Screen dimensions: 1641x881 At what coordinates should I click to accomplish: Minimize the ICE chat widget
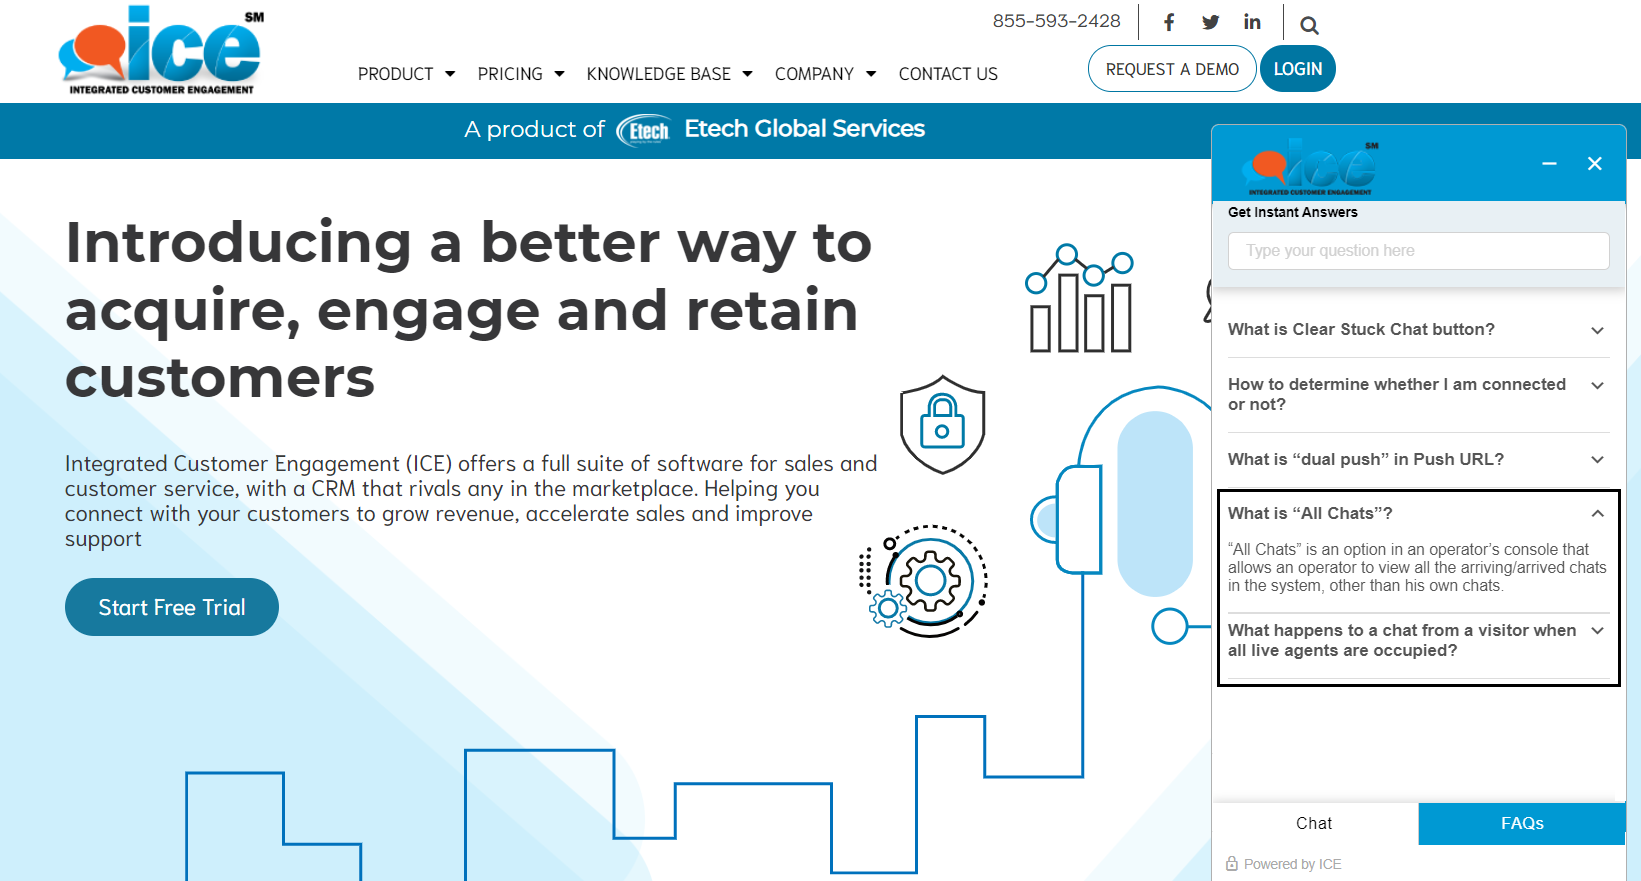[1549, 163]
